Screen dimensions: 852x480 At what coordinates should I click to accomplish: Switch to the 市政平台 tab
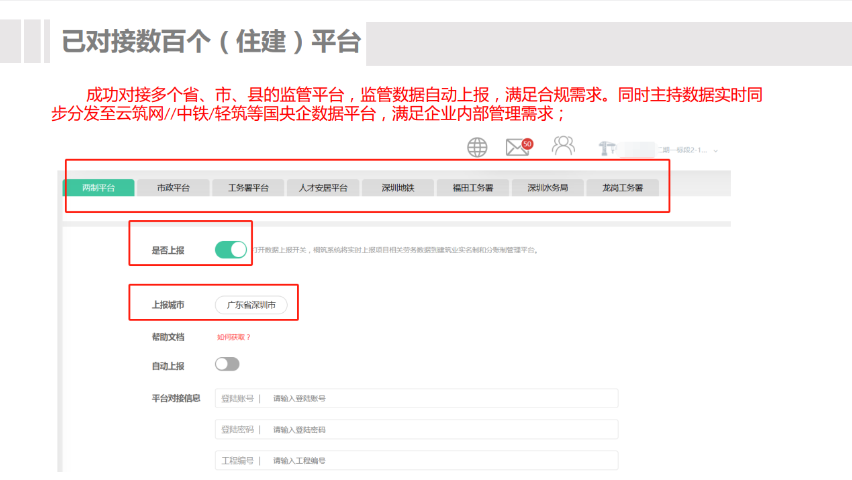tap(173, 188)
